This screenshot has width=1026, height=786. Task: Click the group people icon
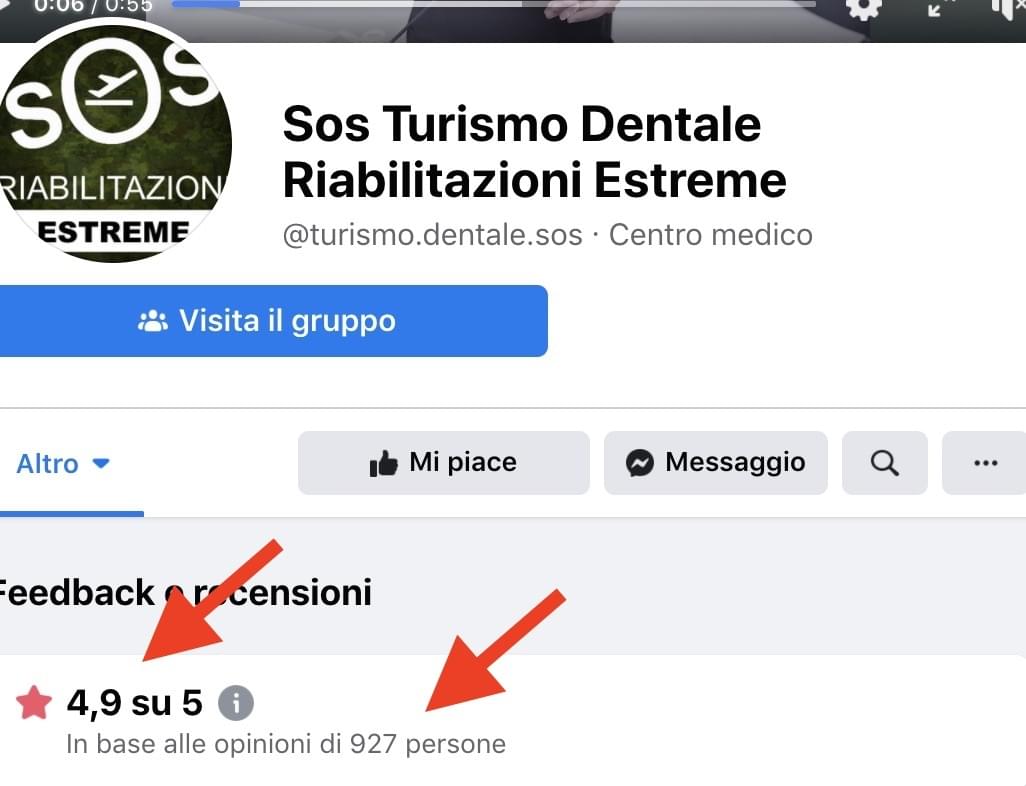[152, 321]
